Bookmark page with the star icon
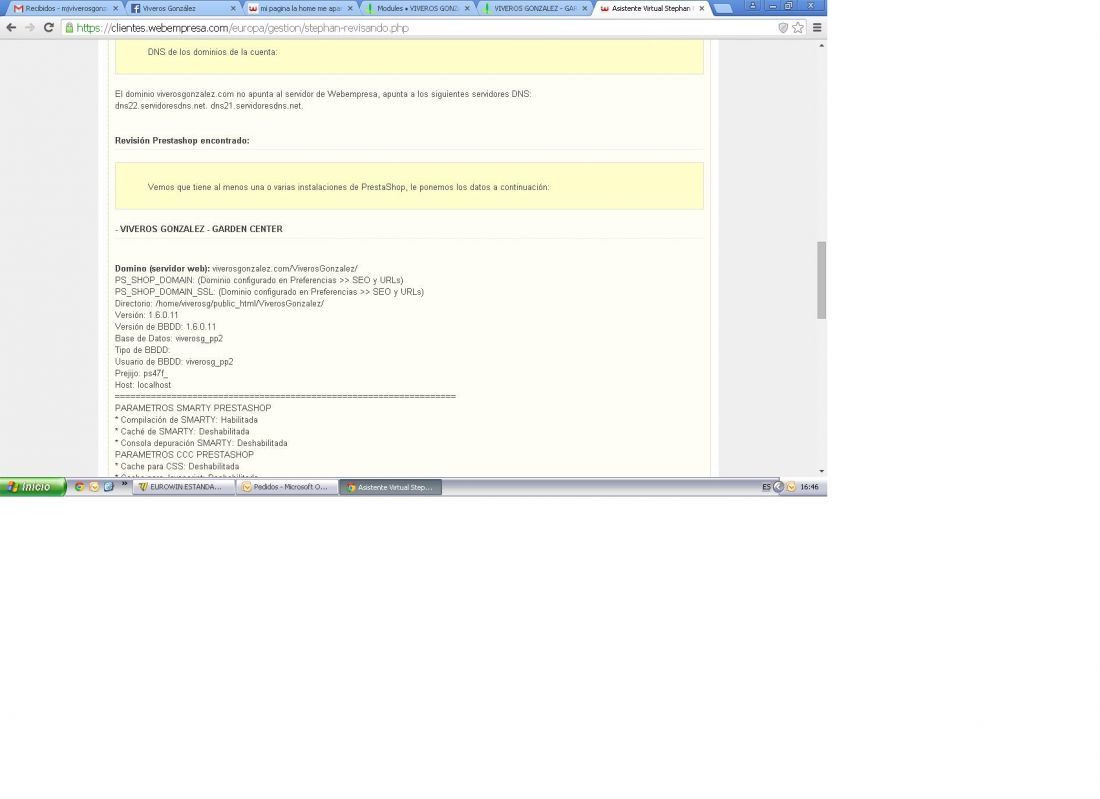1100x799 pixels. pos(798,28)
